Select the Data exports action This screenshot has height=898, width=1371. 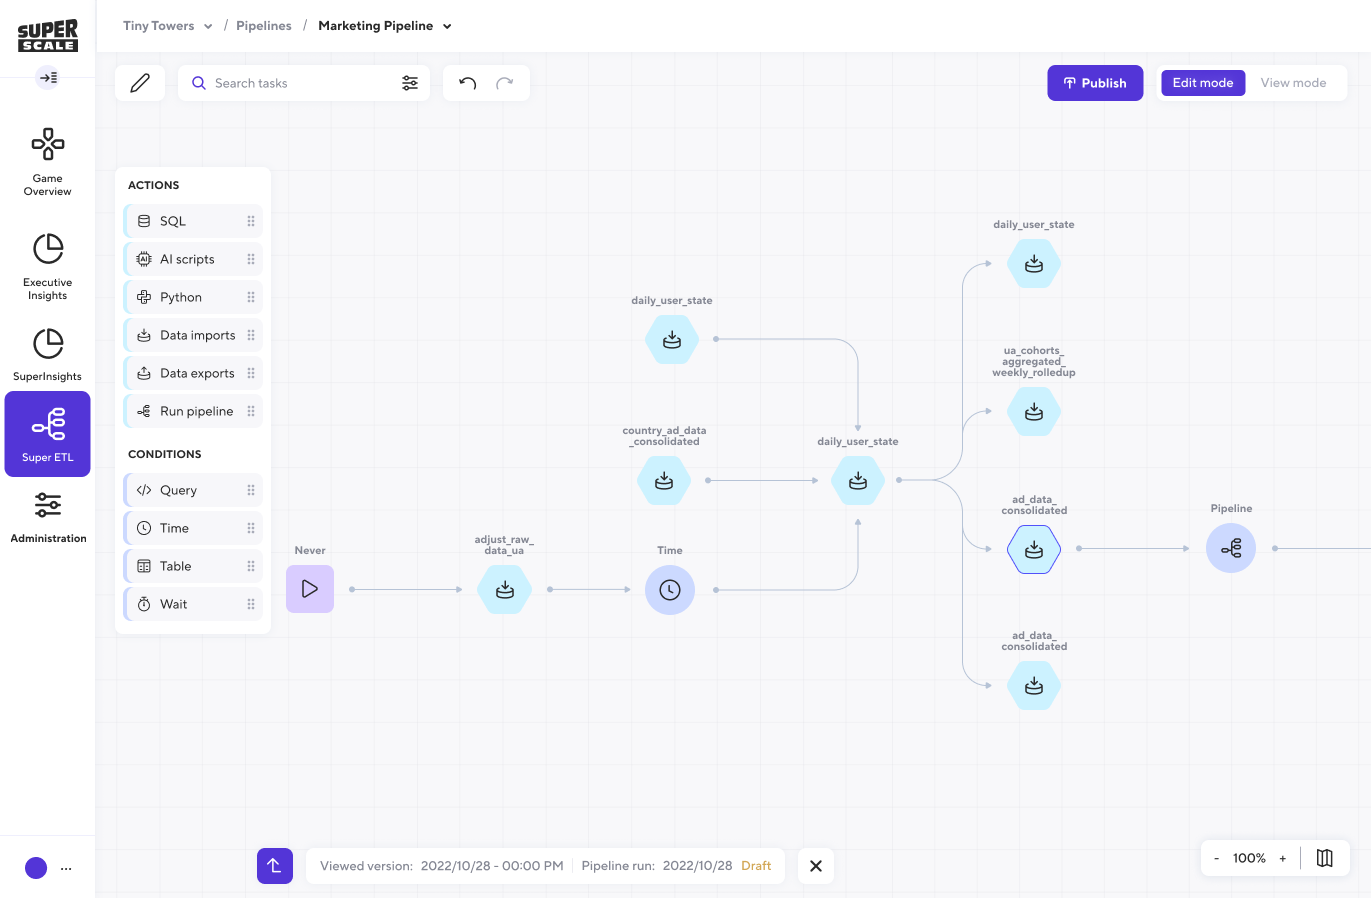(193, 373)
